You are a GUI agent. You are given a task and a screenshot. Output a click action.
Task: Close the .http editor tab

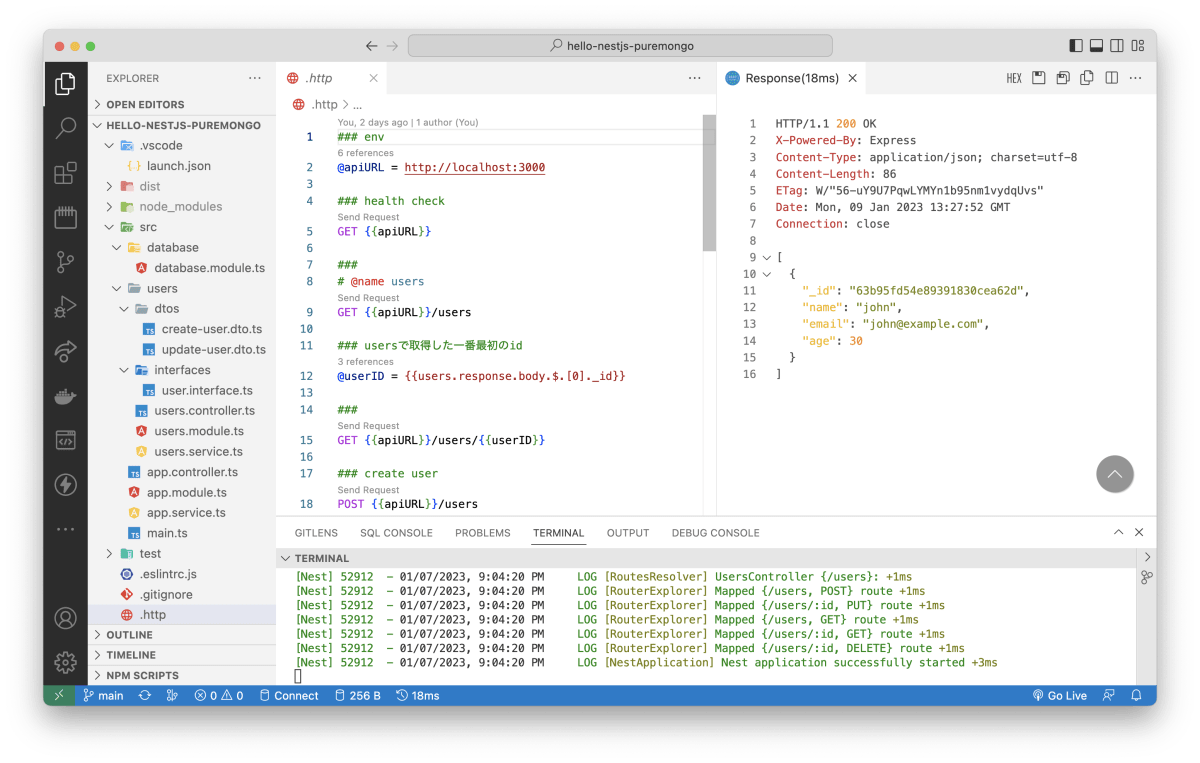click(373, 78)
